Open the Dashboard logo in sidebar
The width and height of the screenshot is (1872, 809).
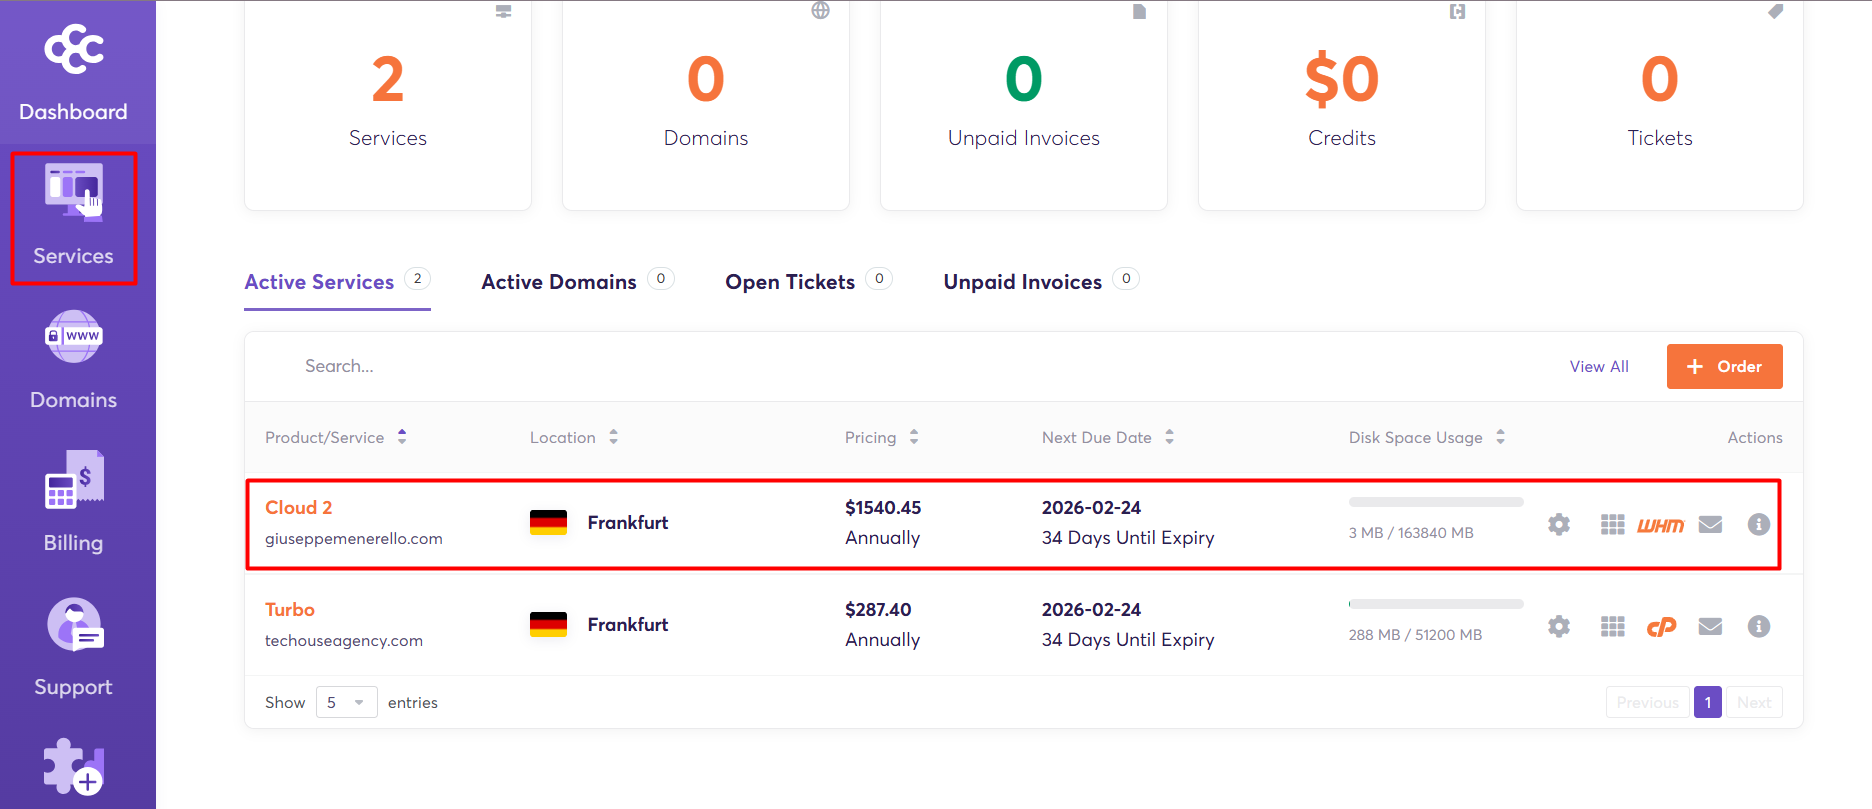(74, 51)
